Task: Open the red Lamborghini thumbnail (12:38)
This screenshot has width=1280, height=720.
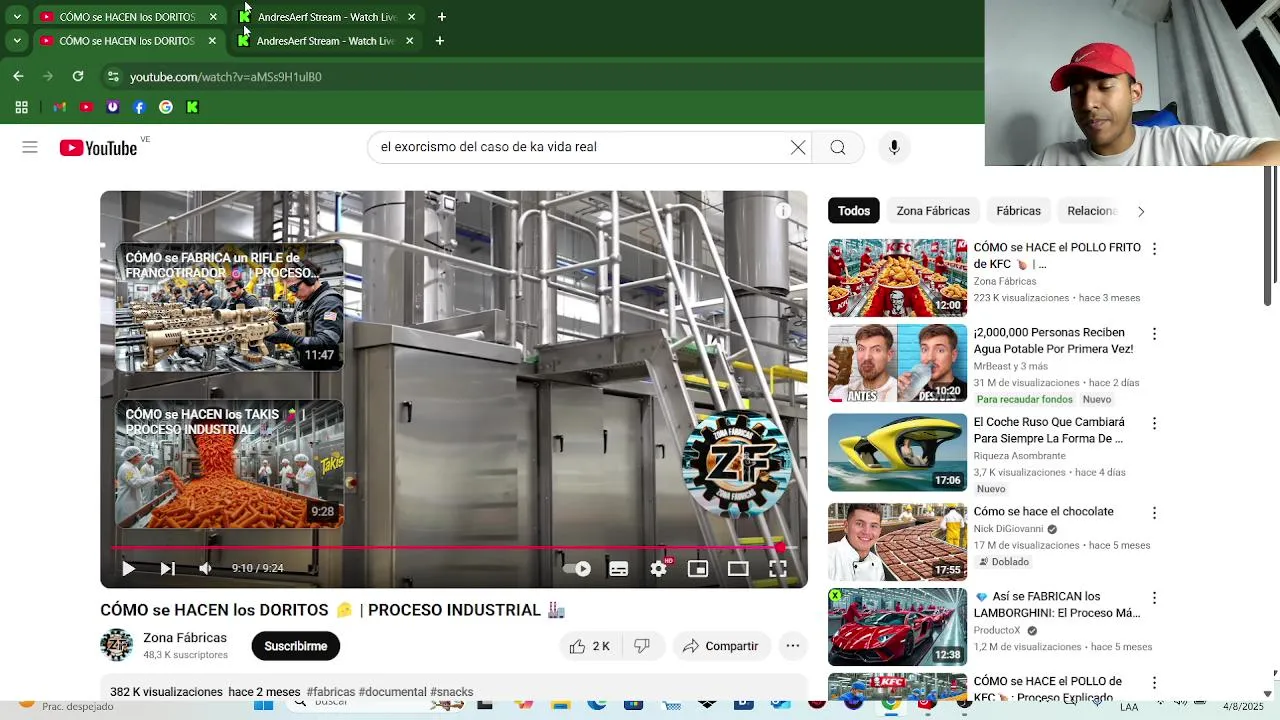Action: (897, 627)
